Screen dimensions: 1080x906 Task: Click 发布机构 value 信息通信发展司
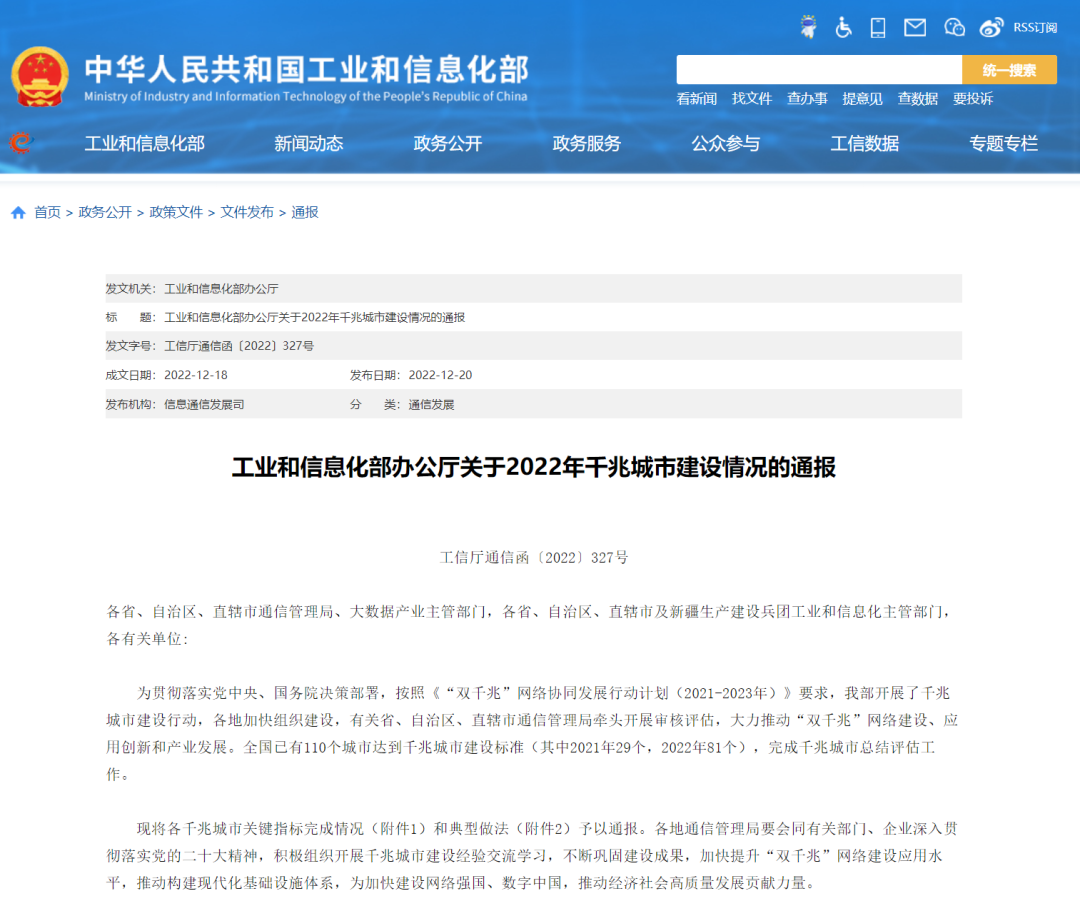204,404
